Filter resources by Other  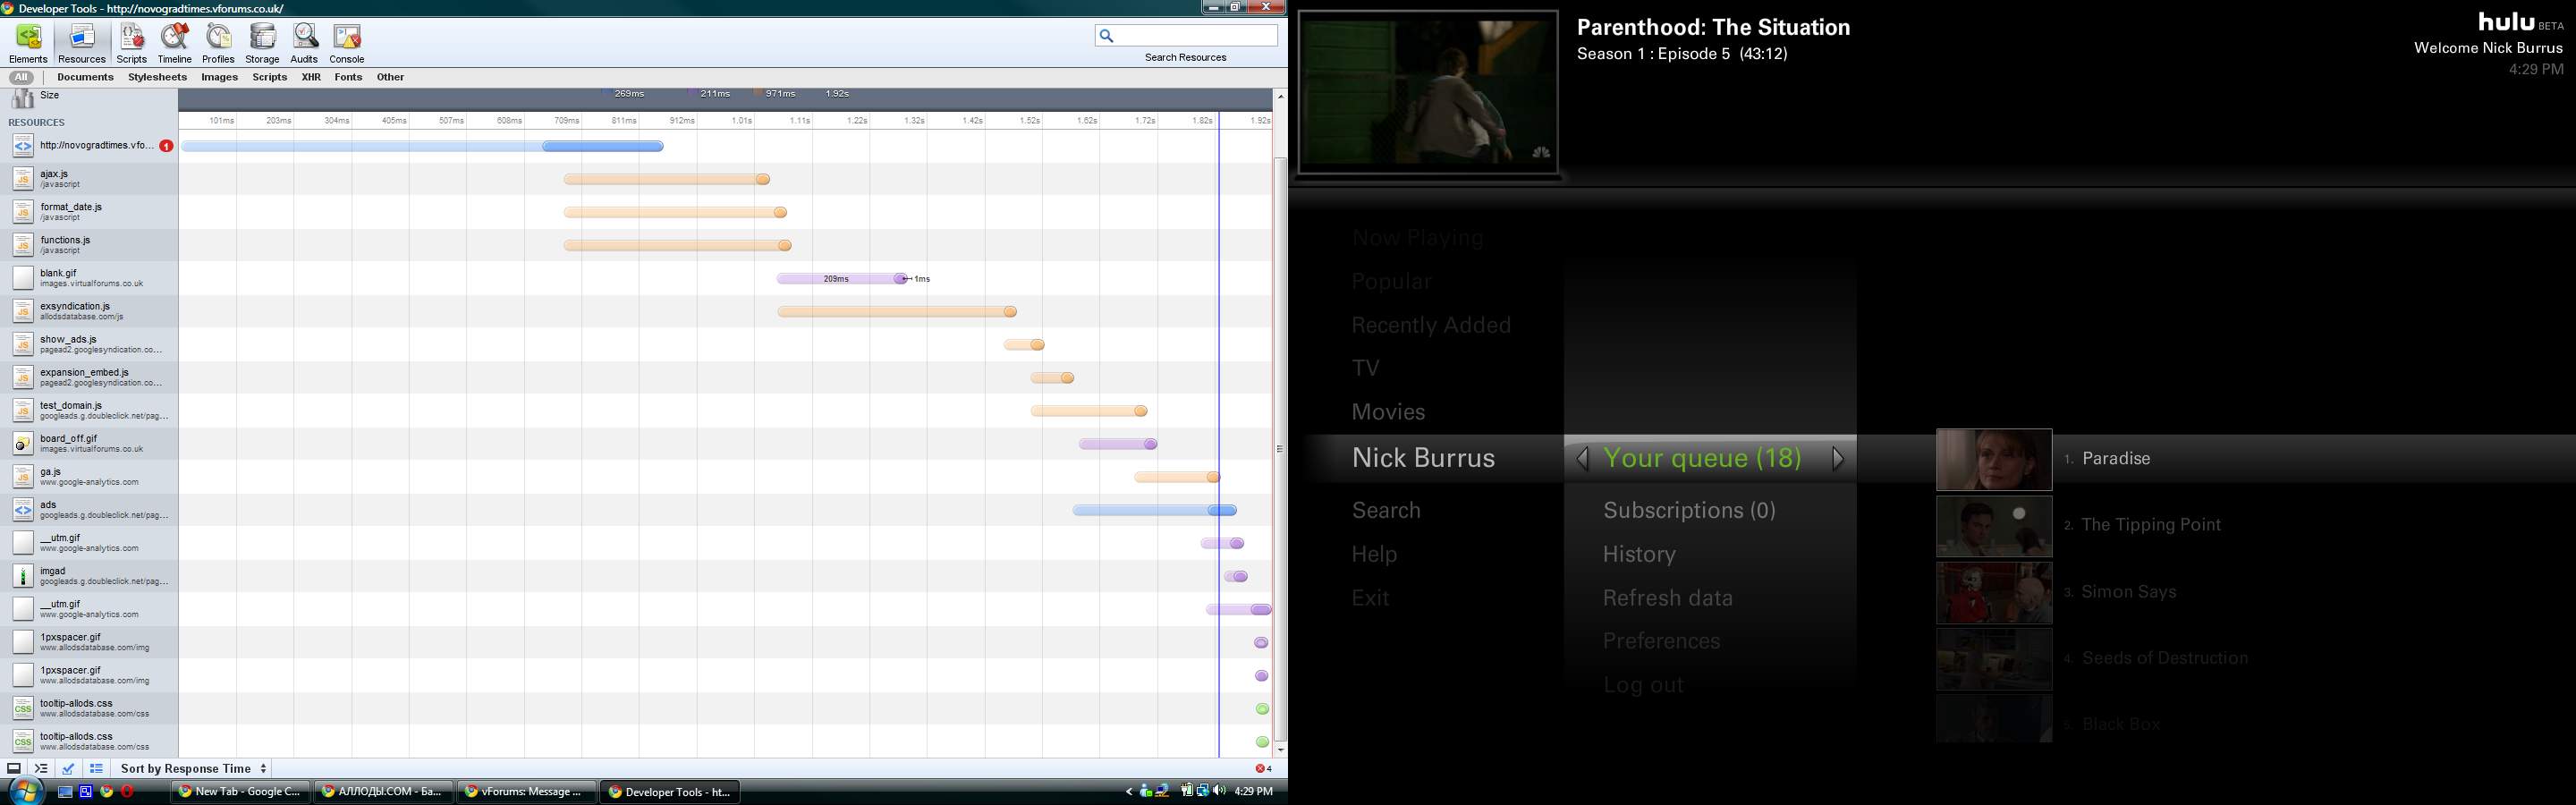[x=390, y=77]
